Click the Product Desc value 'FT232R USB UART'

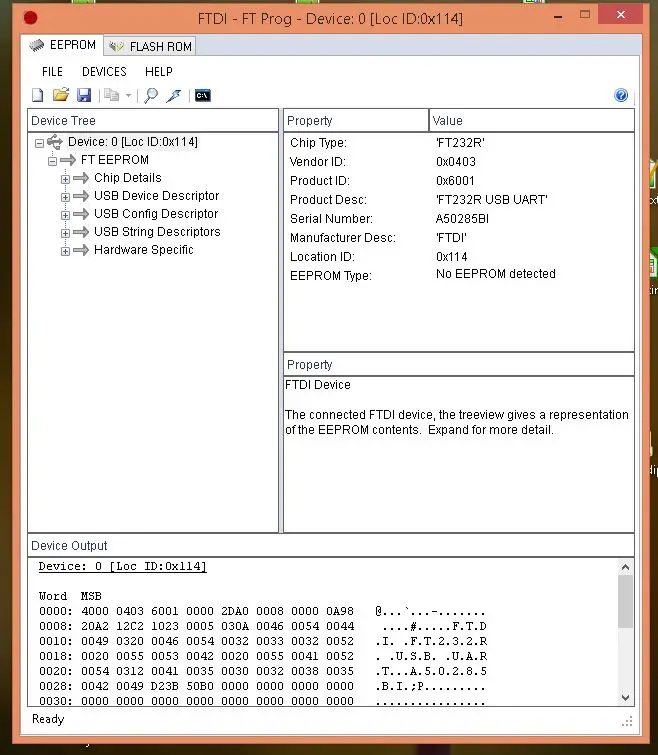(491, 200)
